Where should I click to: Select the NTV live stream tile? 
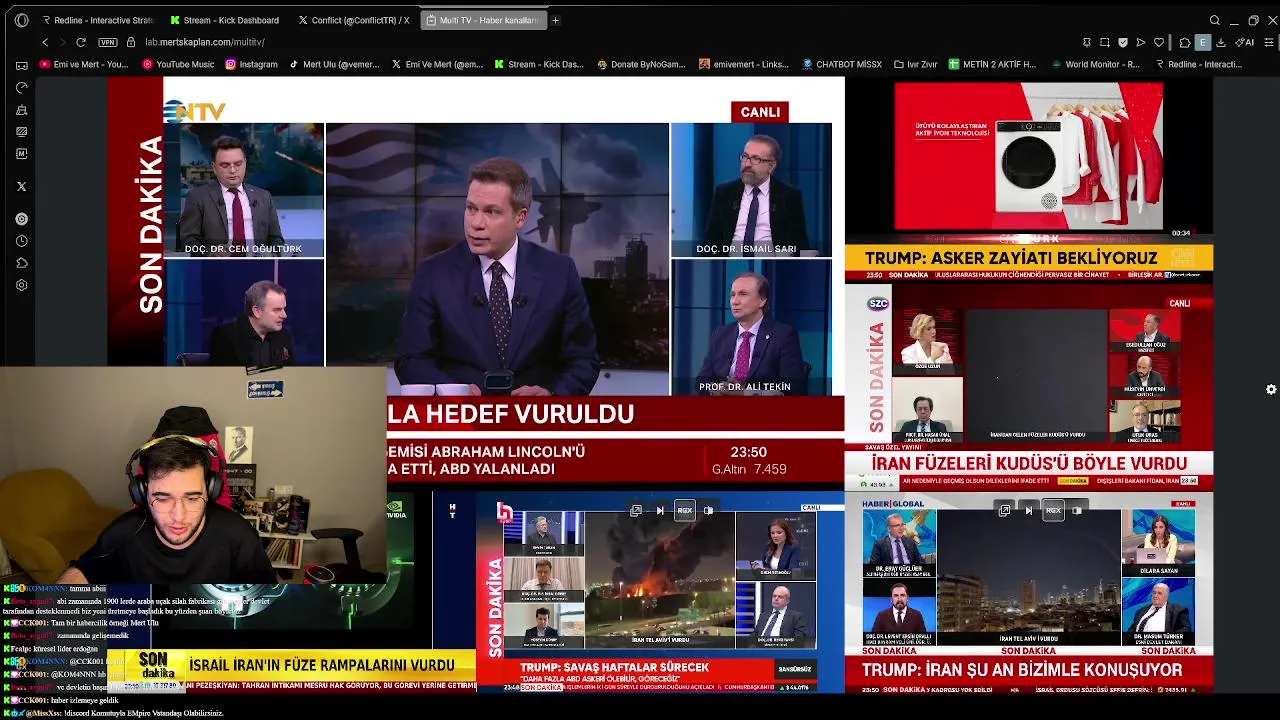(476, 282)
